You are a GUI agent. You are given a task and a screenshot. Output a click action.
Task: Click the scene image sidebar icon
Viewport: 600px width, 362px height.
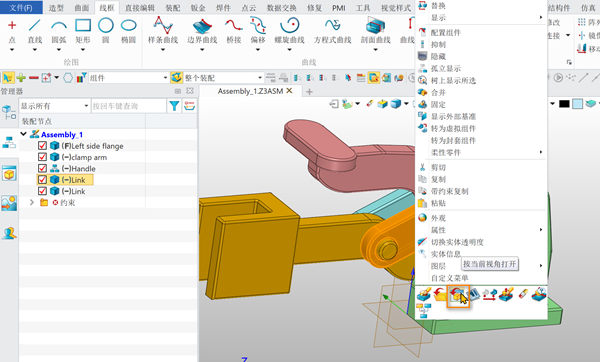pyautogui.click(x=9, y=203)
